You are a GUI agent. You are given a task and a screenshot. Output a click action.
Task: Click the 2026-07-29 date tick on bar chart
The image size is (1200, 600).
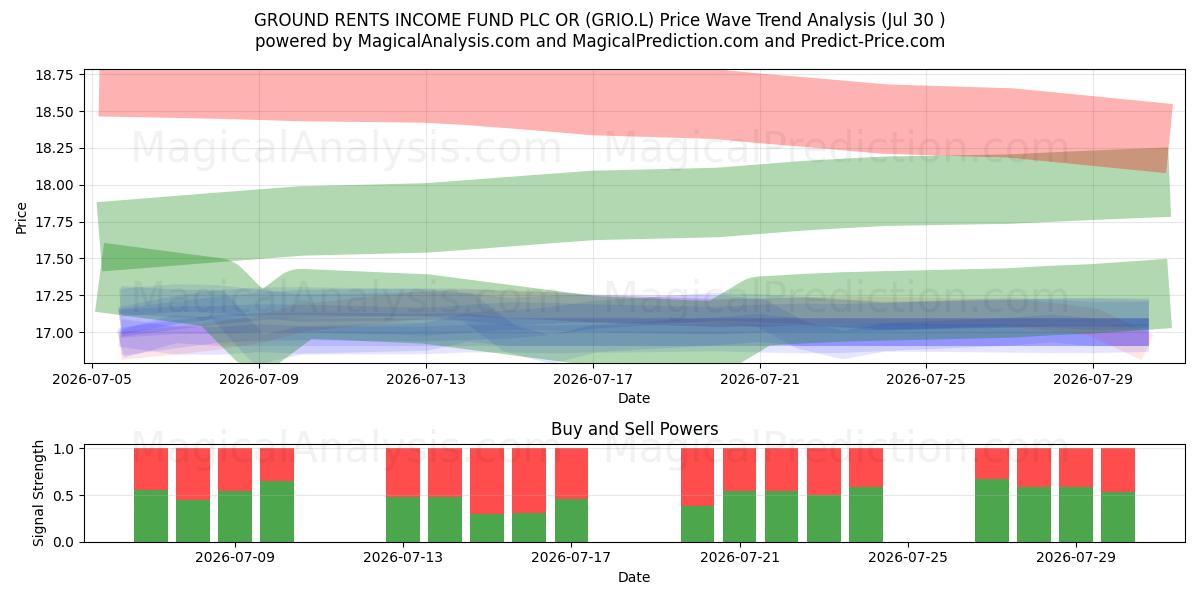[1076, 558]
